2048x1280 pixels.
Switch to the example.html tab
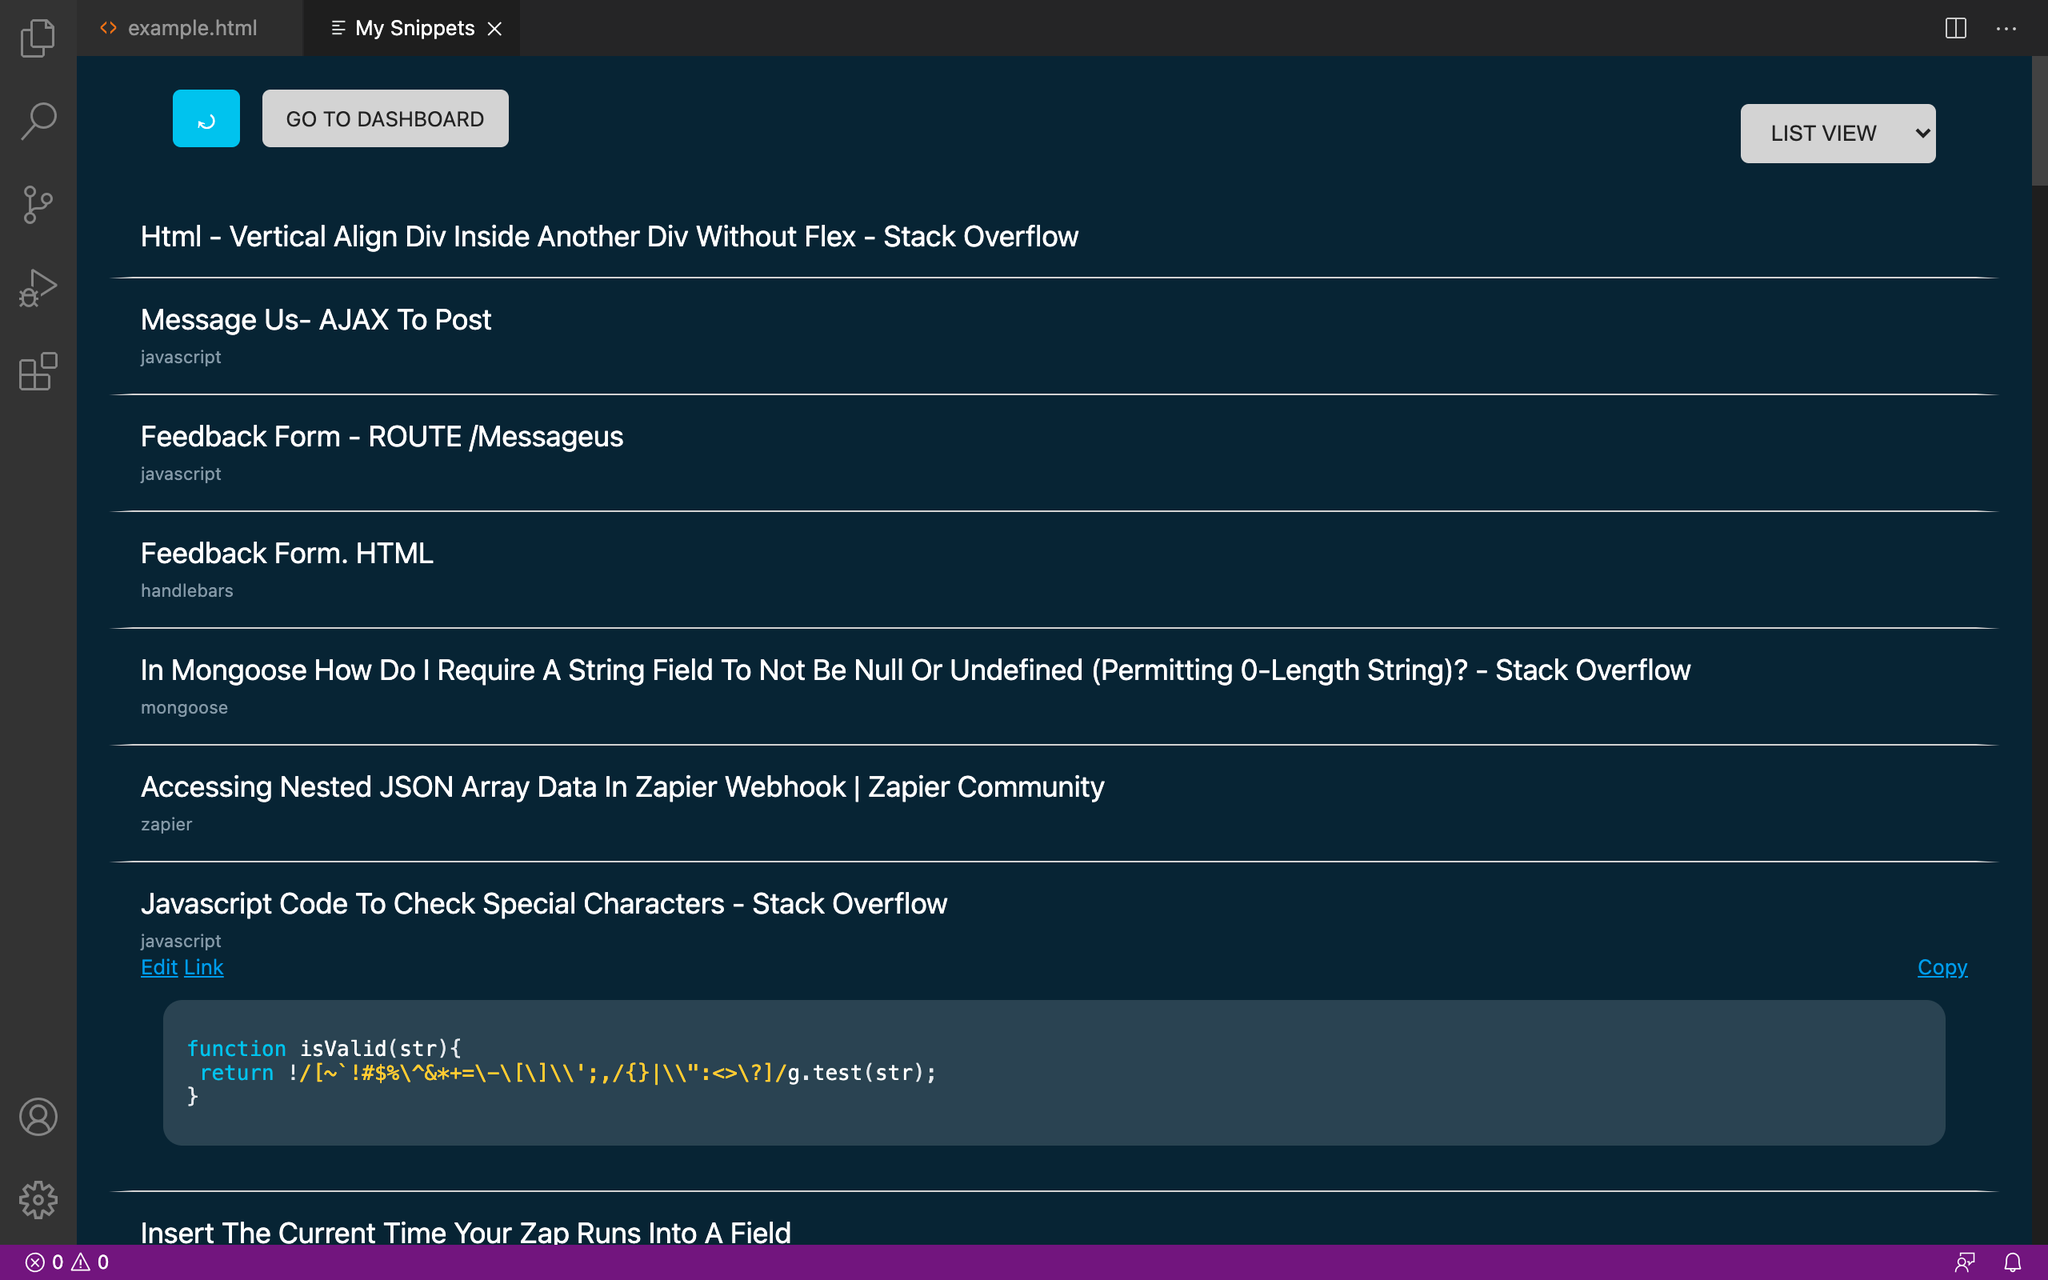190,28
